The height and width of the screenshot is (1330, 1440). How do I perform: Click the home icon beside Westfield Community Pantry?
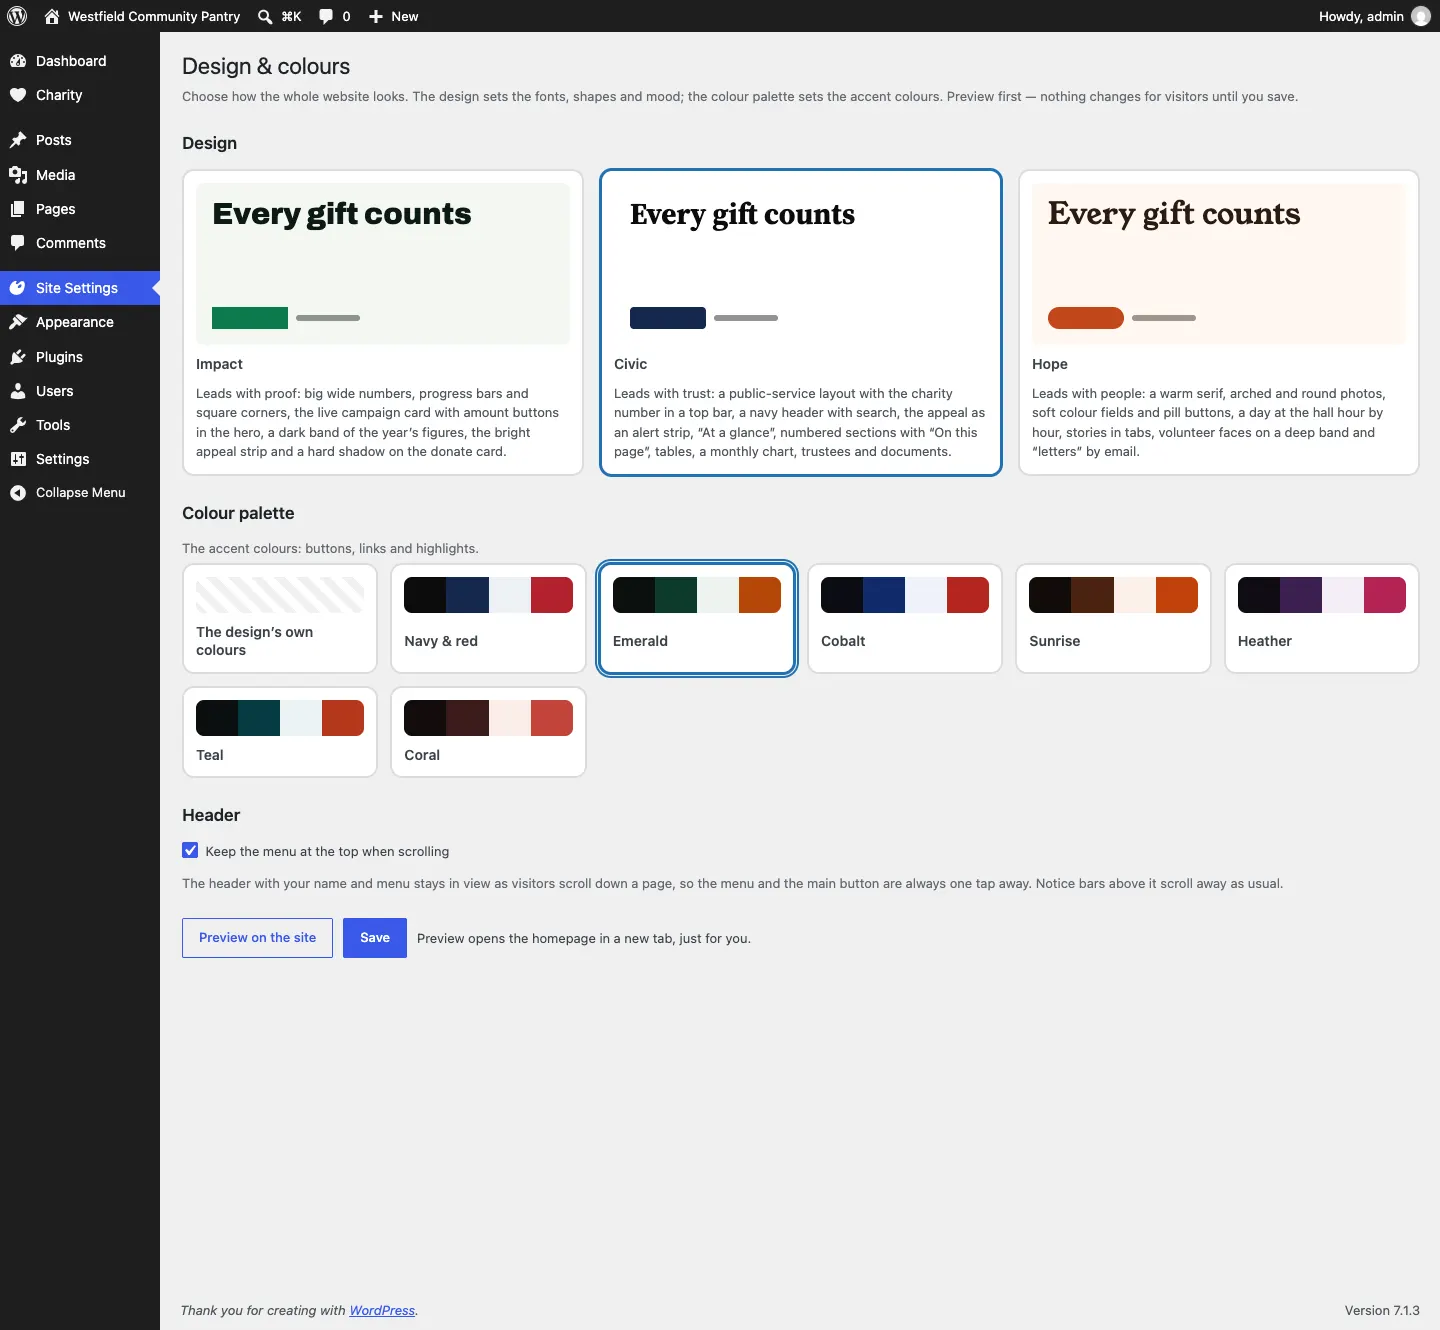(x=52, y=16)
